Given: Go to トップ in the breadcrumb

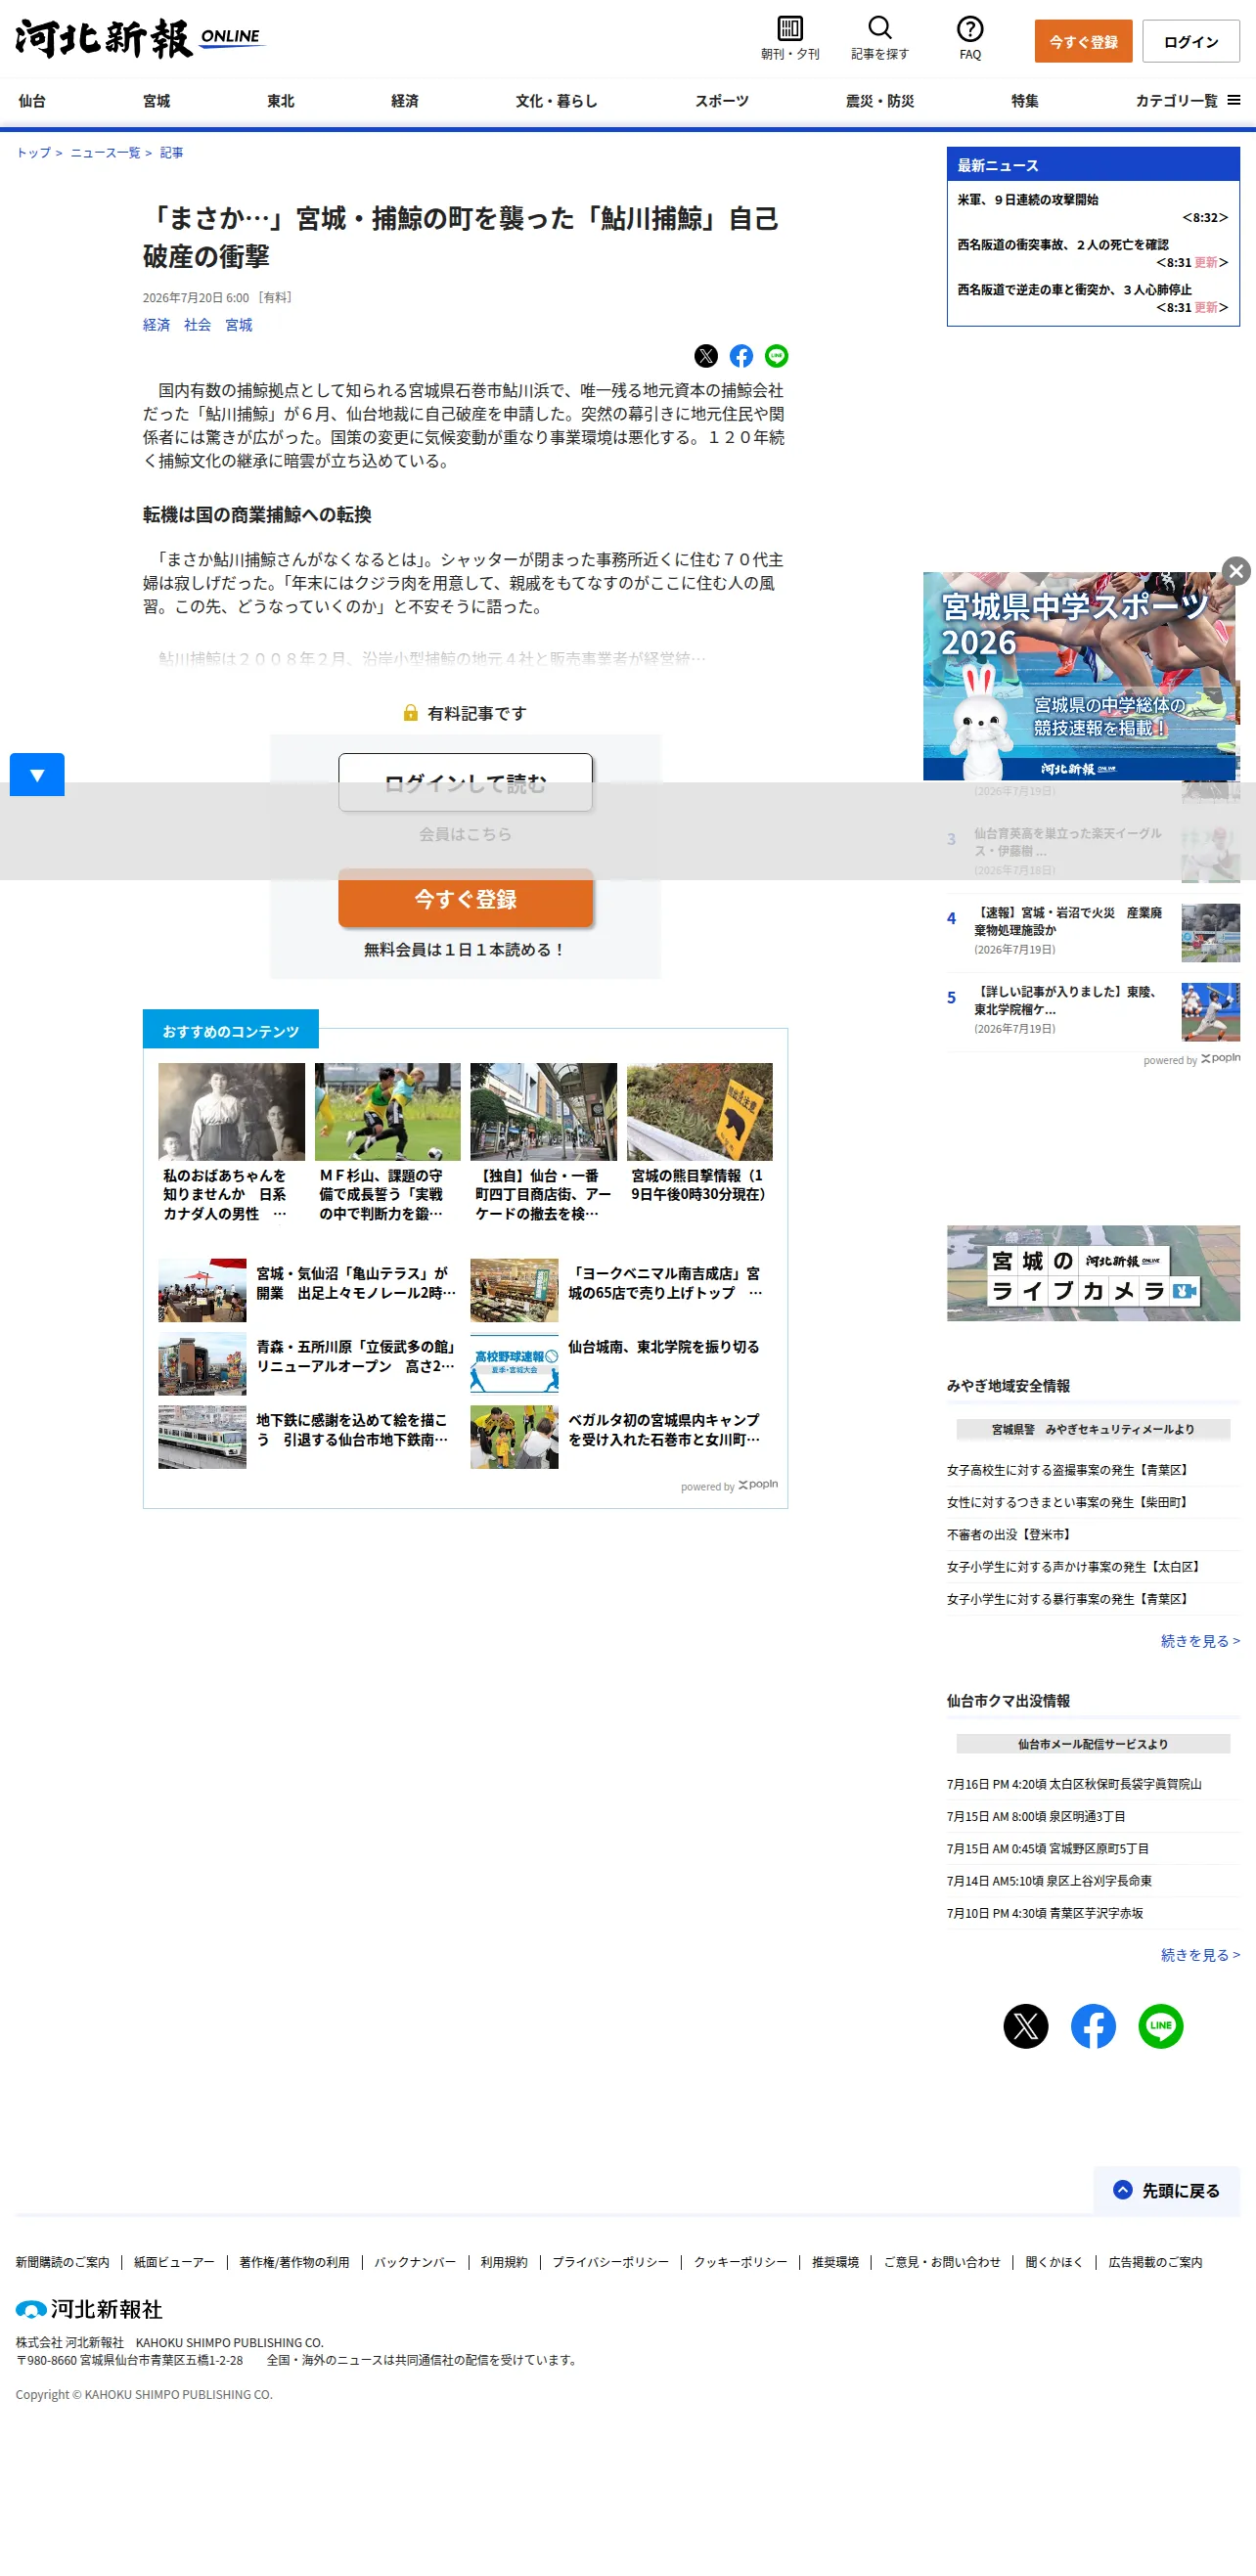Looking at the screenshot, I should tap(33, 153).
